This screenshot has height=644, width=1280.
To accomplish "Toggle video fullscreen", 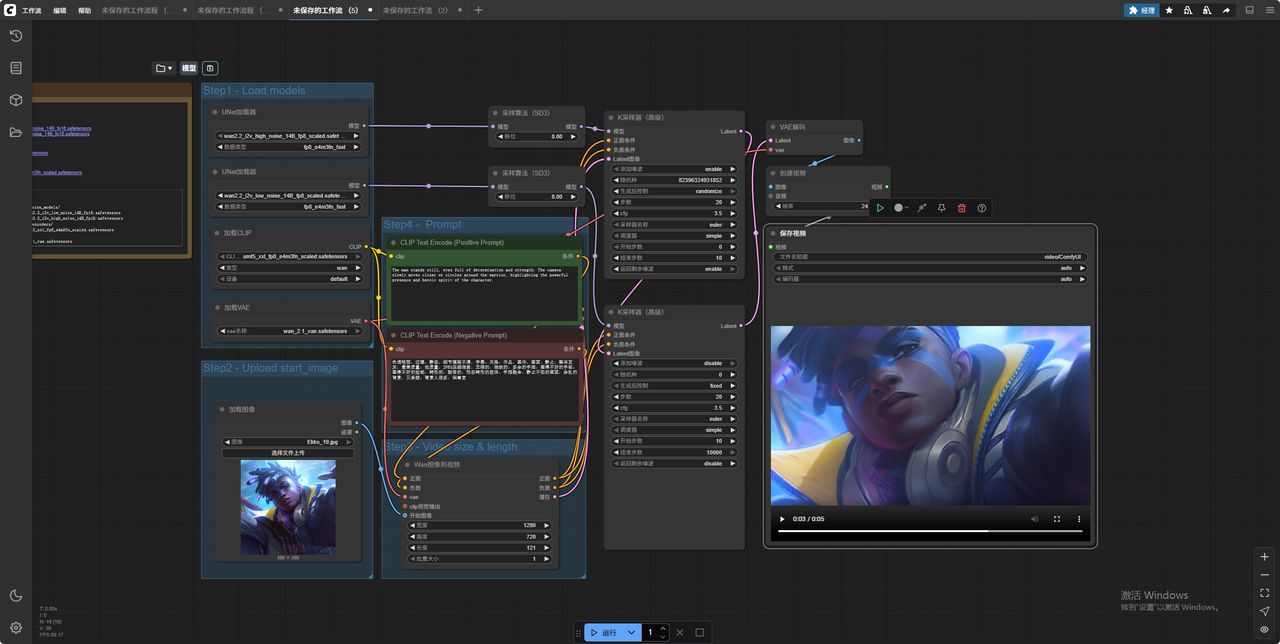I will [x=1057, y=519].
